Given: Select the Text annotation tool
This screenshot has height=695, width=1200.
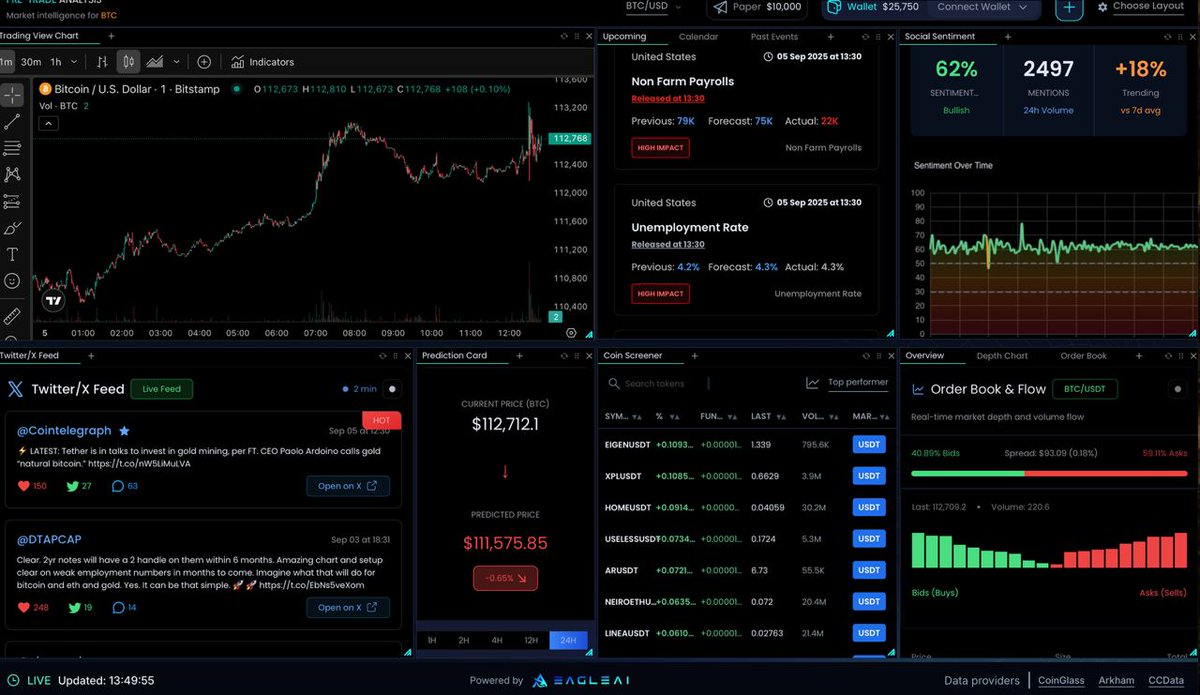Looking at the screenshot, I should (12, 255).
